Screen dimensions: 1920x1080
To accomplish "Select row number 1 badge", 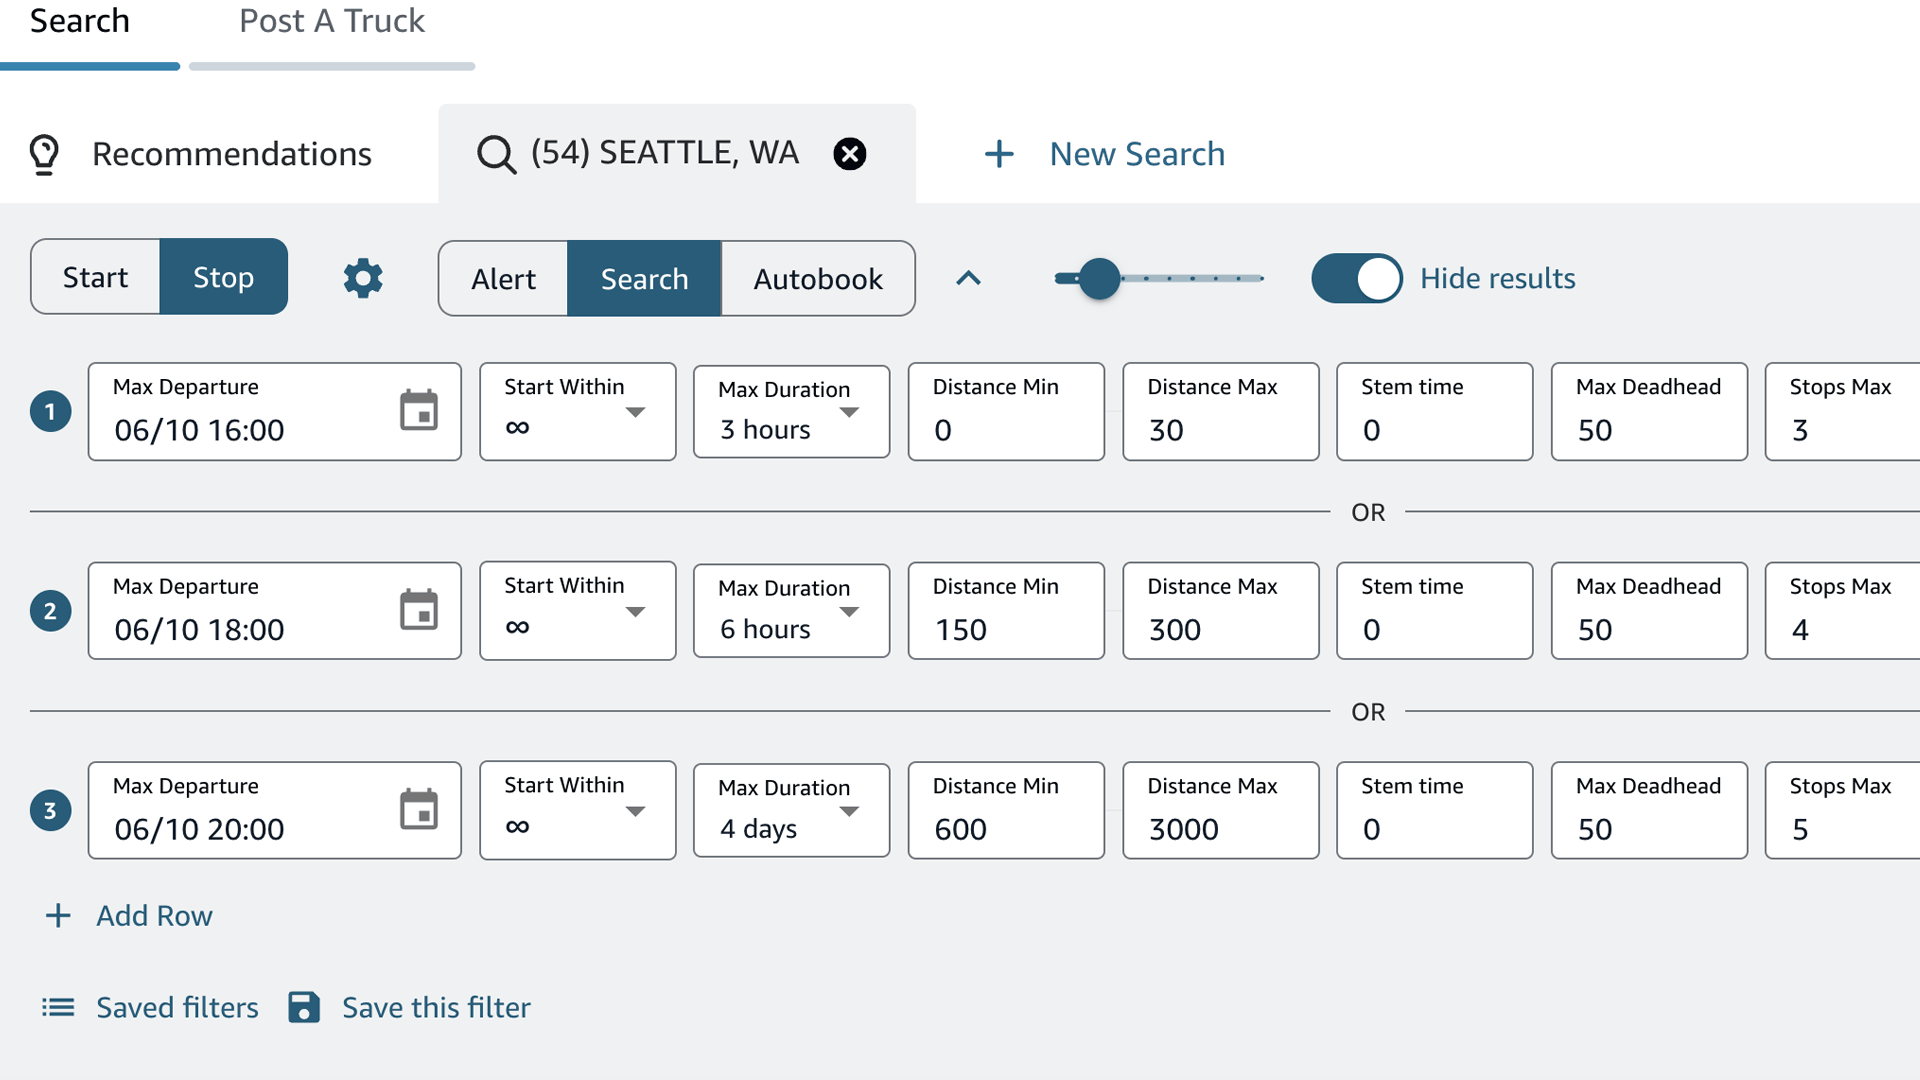I will click(50, 411).
